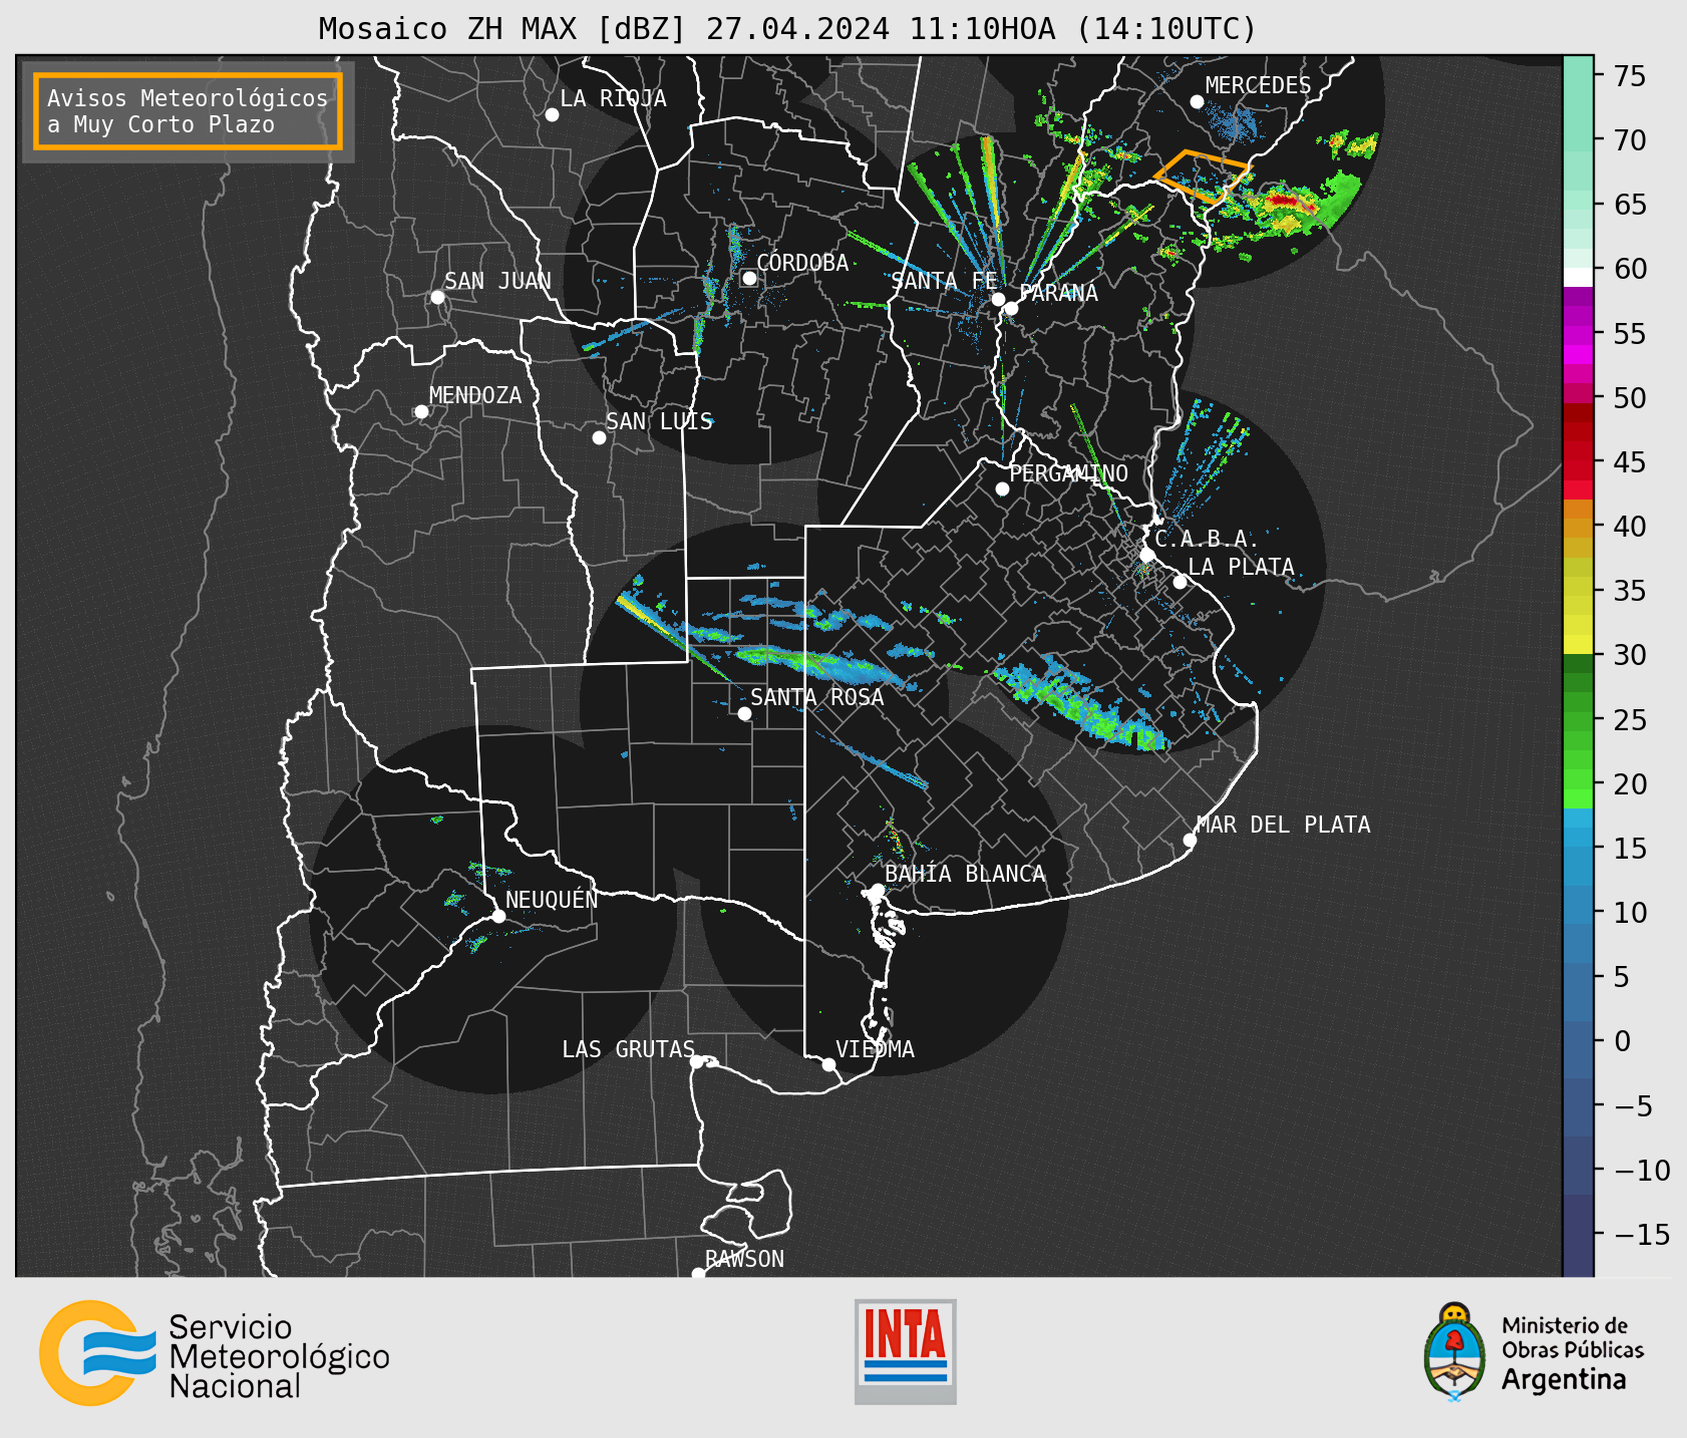Click the SANTA FE city label

[x=944, y=281]
